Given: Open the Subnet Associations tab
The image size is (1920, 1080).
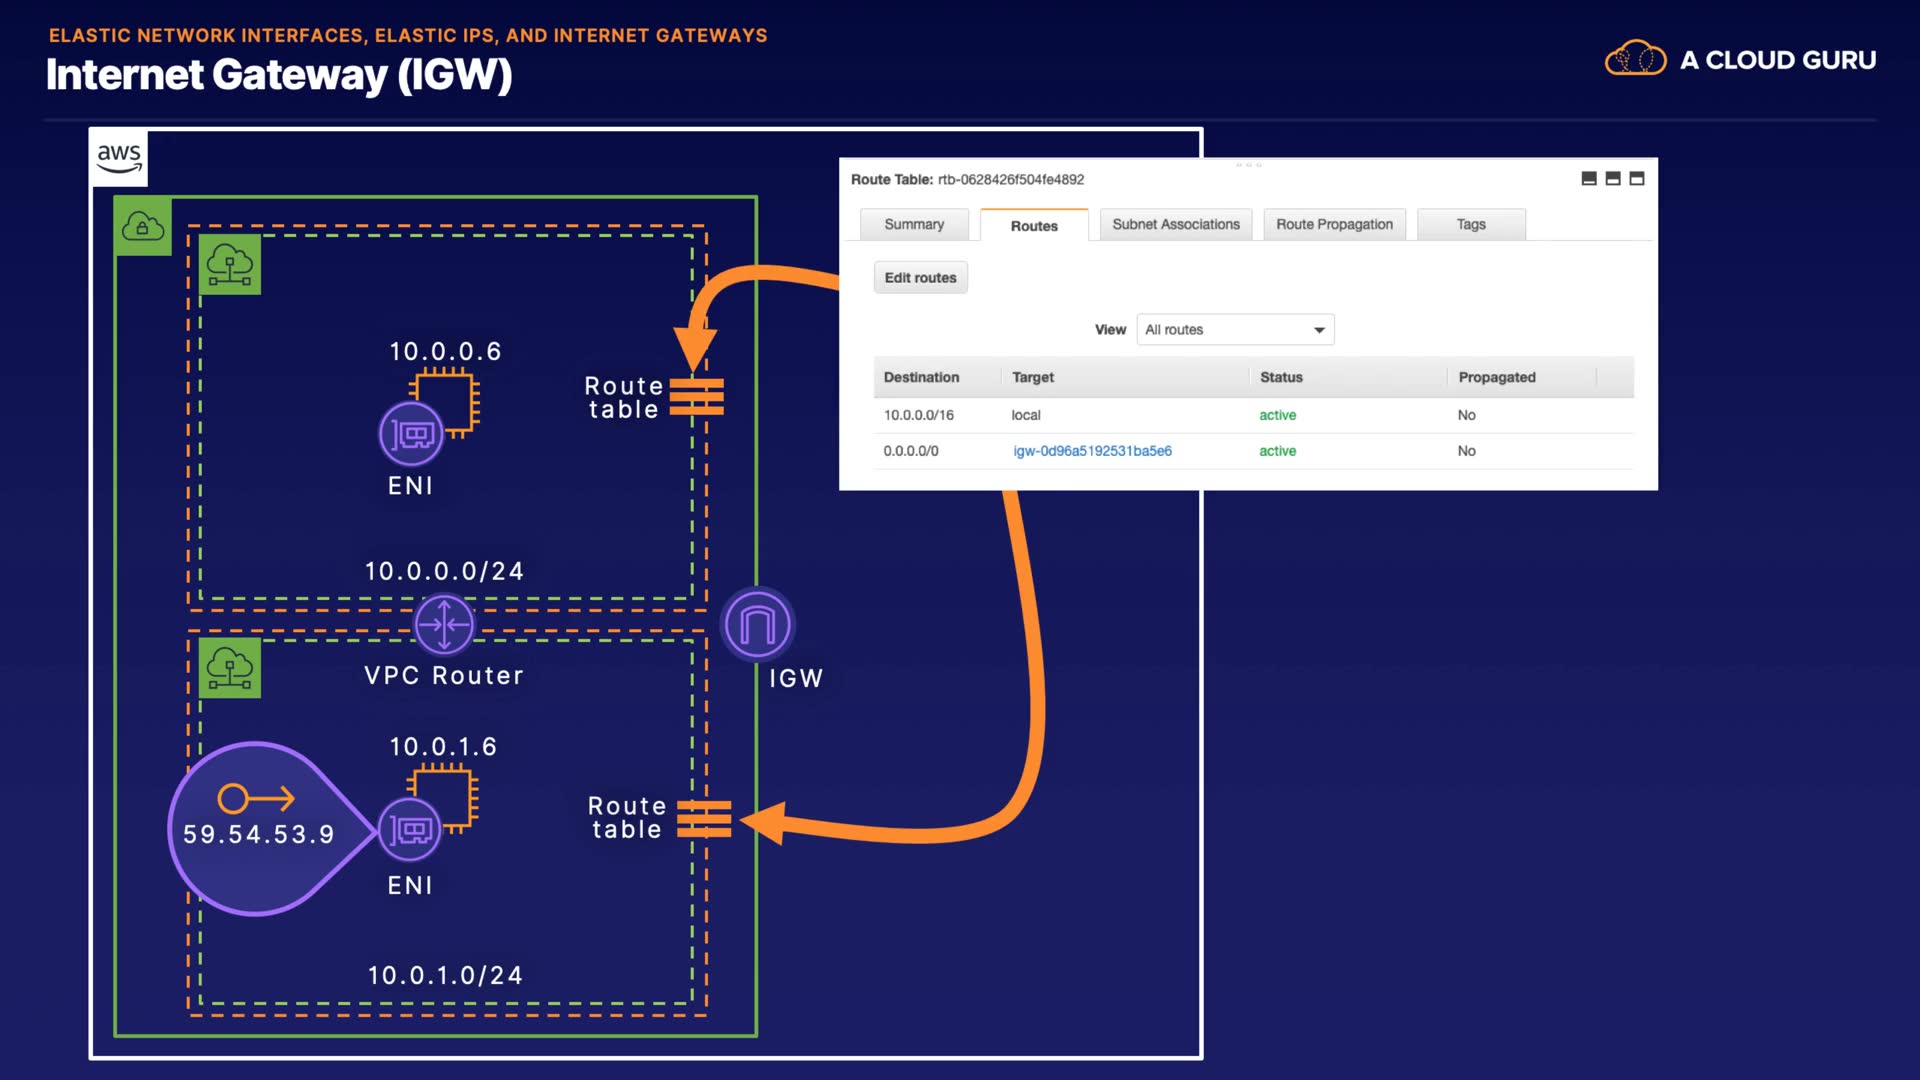Looking at the screenshot, I should pos(1175,225).
